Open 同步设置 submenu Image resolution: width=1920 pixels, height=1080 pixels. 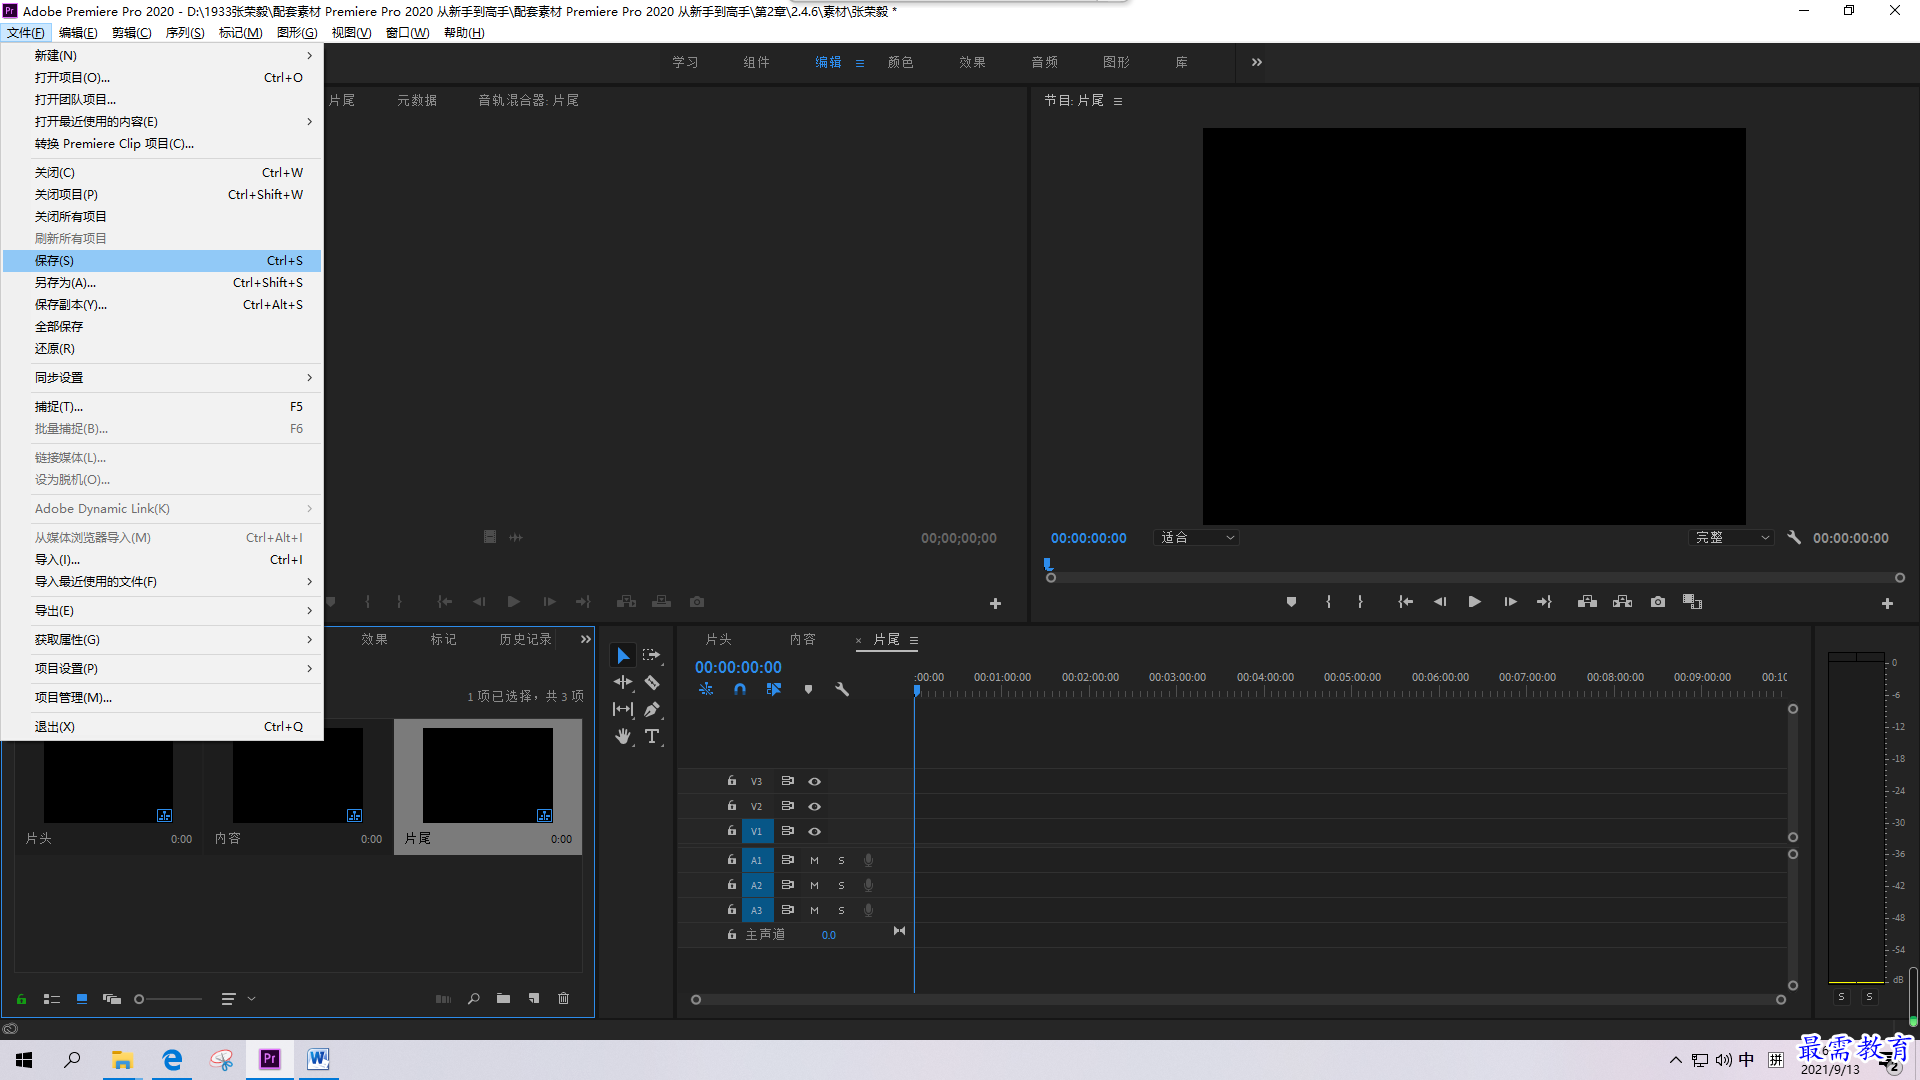point(162,378)
